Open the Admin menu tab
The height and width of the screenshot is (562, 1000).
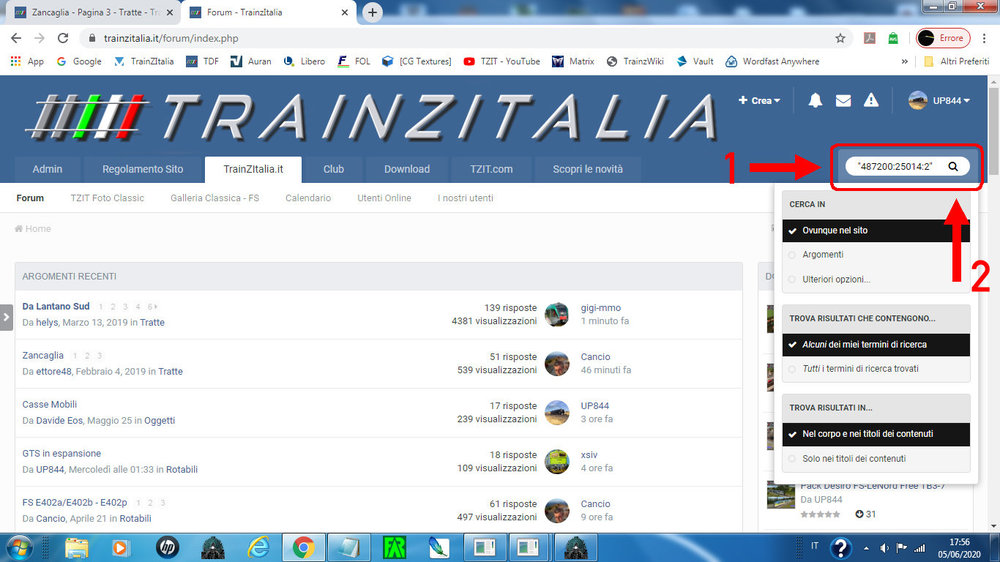tap(47, 169)
